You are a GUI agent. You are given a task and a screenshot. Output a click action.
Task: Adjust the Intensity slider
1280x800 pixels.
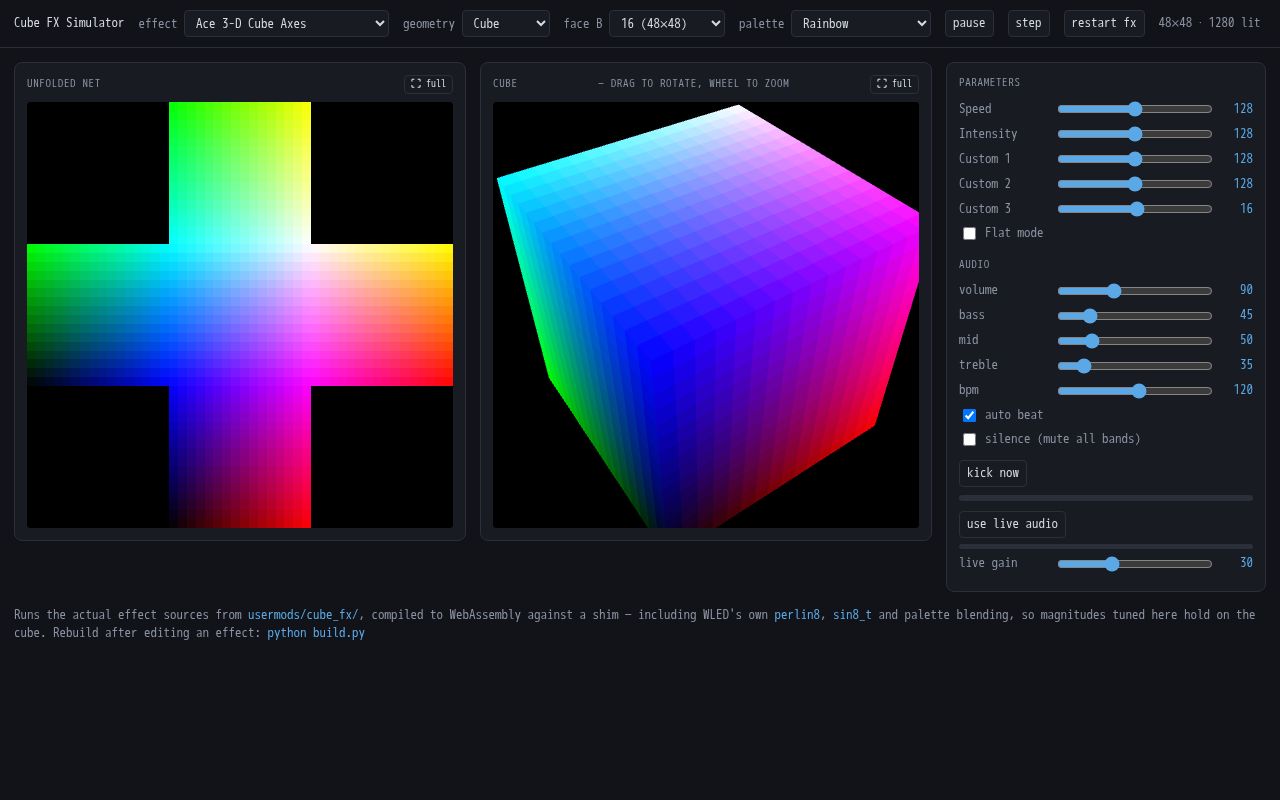pos(1135,134)
